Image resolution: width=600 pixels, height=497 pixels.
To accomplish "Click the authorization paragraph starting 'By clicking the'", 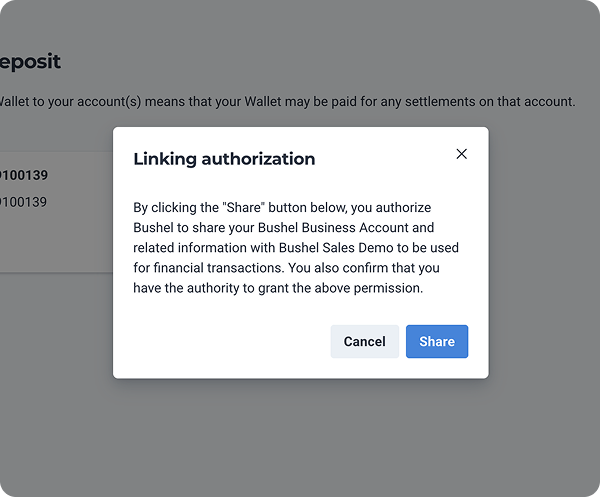I will click(296, 248).
